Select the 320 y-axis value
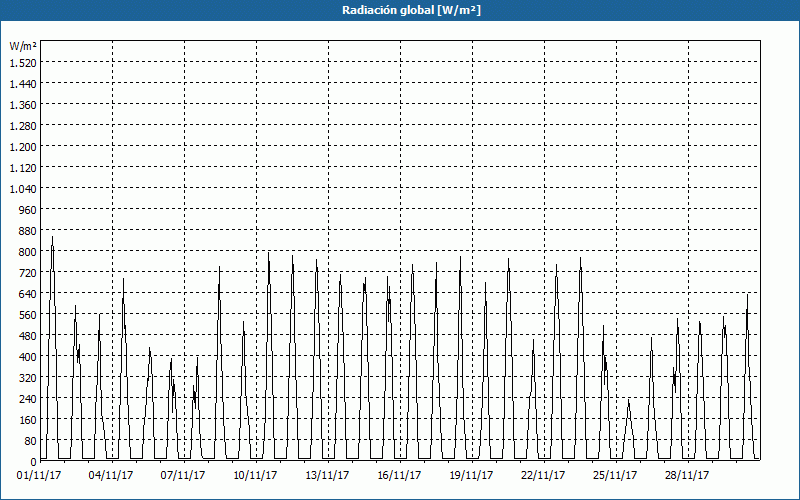This screenshot has height=500, width=800. point(29,378)
